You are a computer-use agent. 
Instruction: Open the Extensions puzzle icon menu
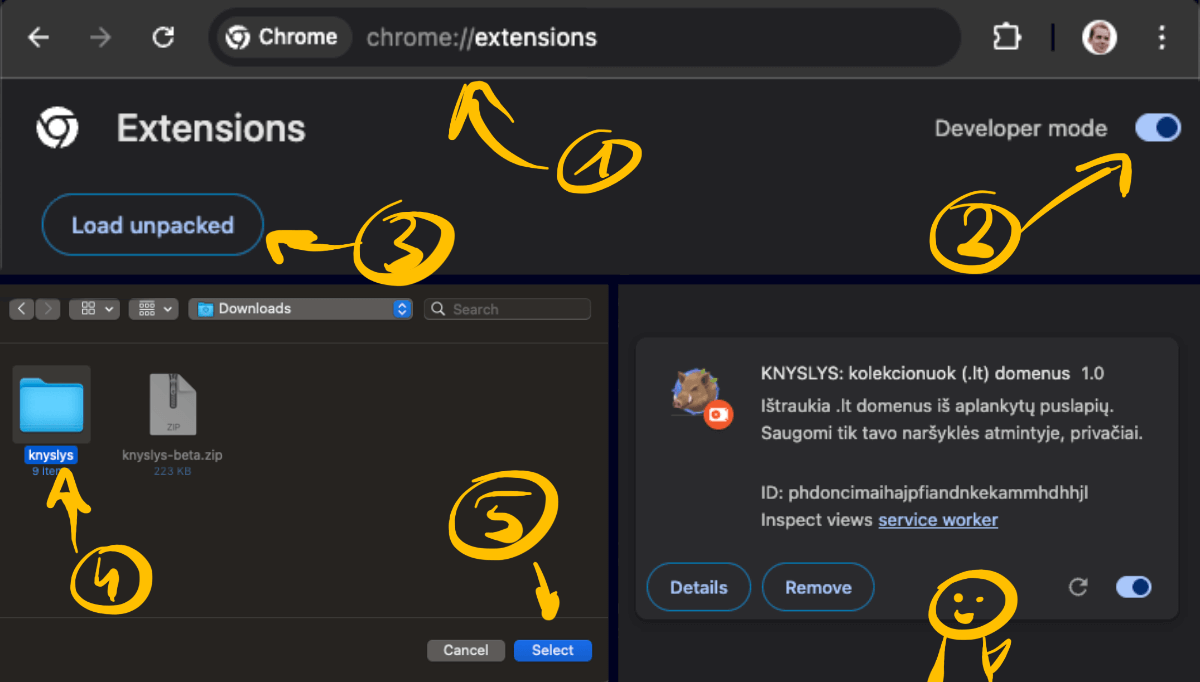pos(1006,38)
